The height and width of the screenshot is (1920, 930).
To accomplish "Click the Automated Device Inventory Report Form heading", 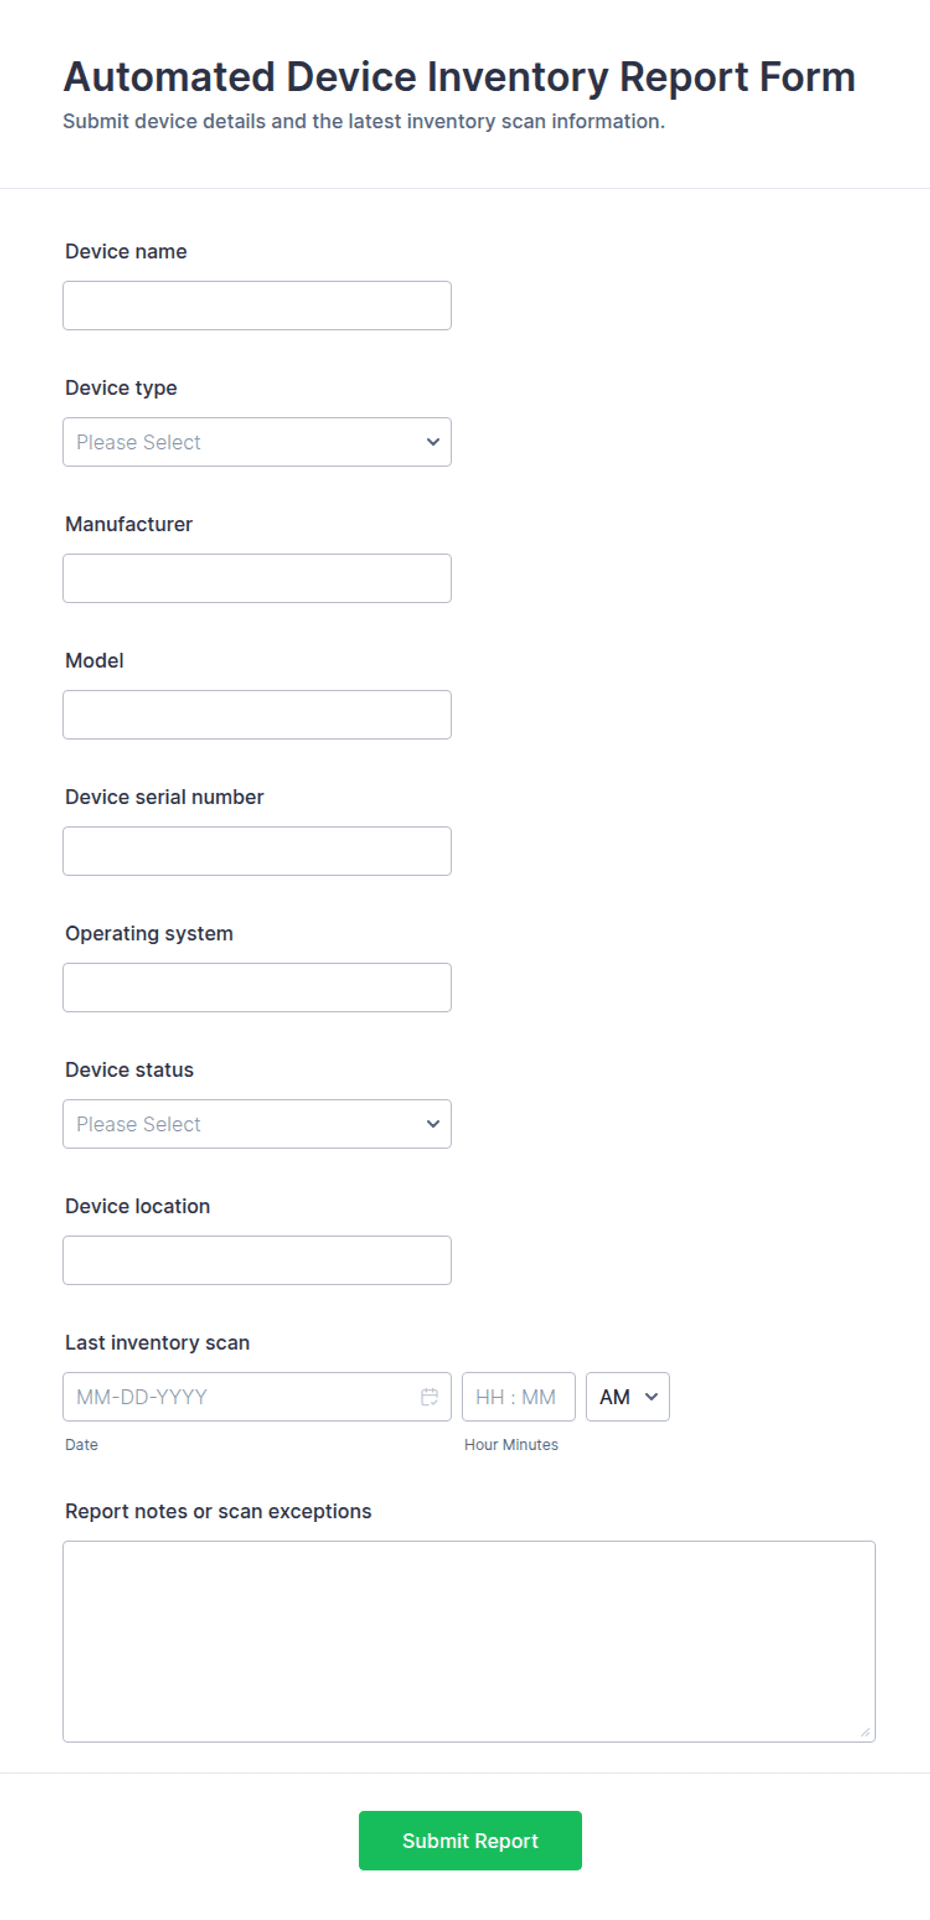I will [x=459, y=77].
